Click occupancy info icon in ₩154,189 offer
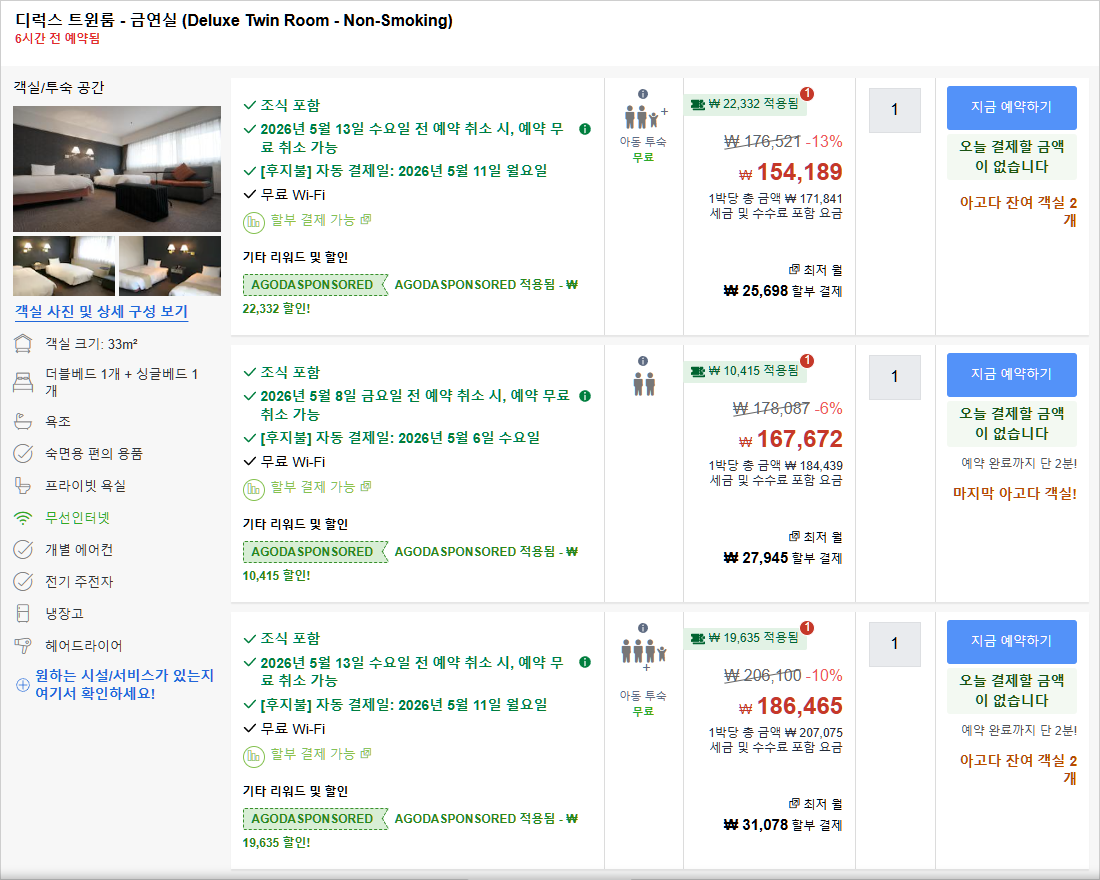Screen dimensions: 1100x880 point(643,94)
